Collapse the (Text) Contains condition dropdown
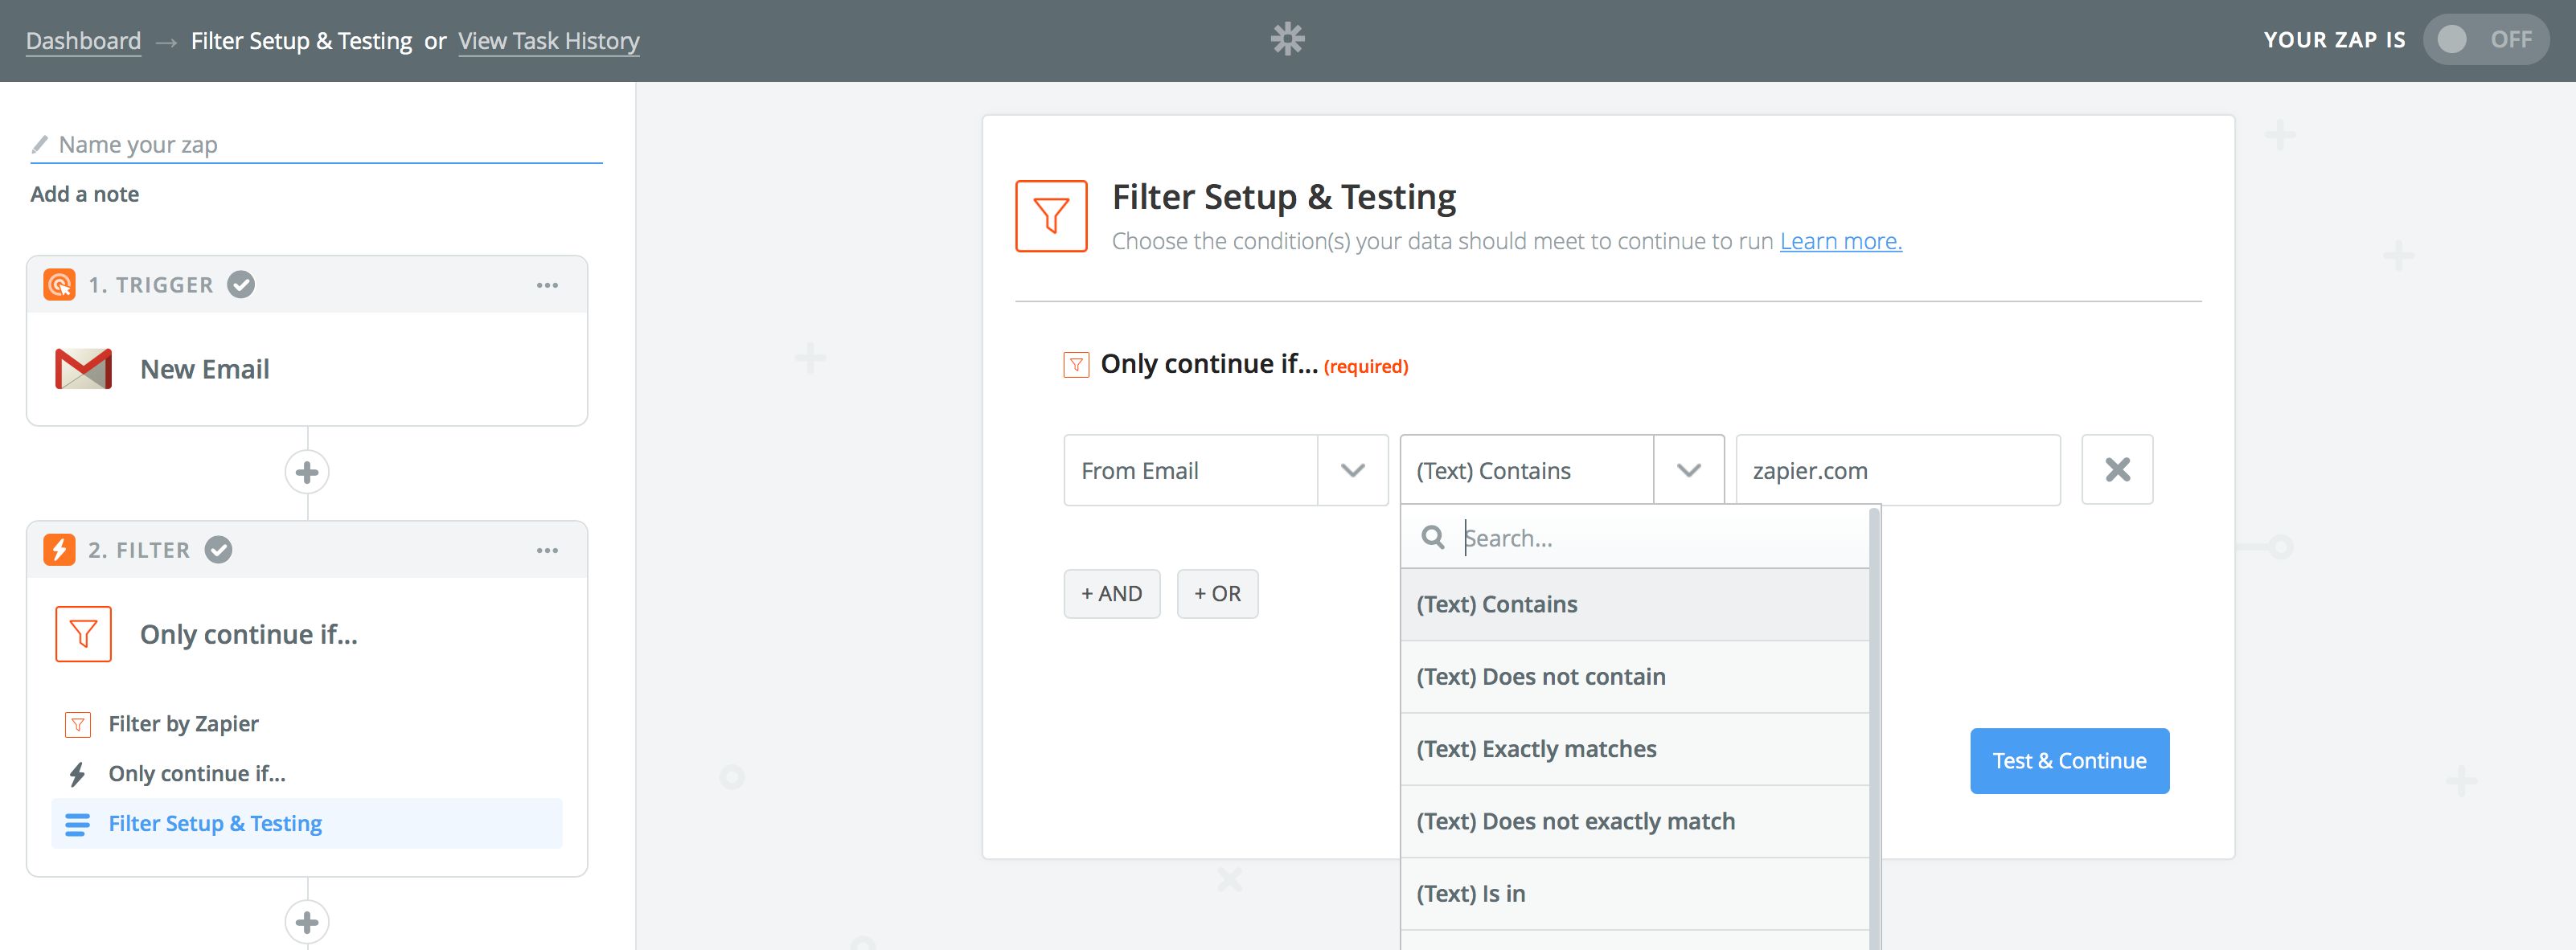 coord(1688,470)
